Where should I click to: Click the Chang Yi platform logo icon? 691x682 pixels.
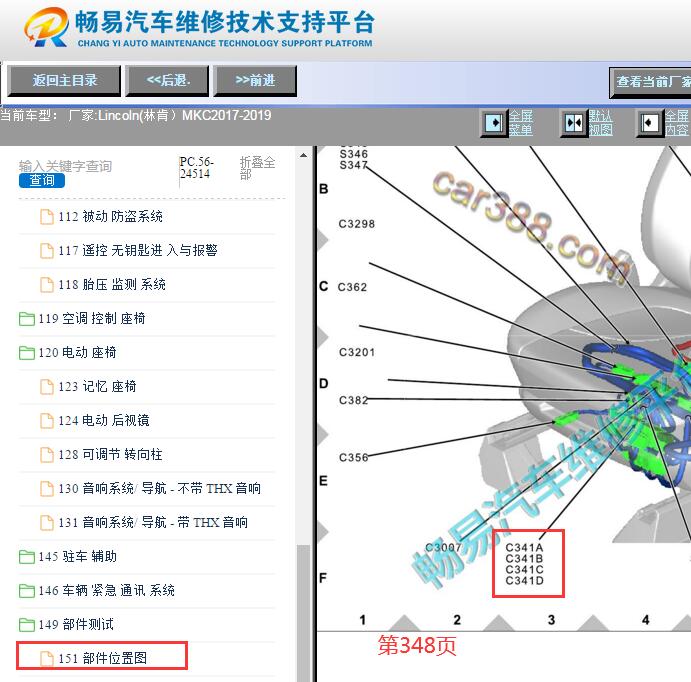coord(46,27)
